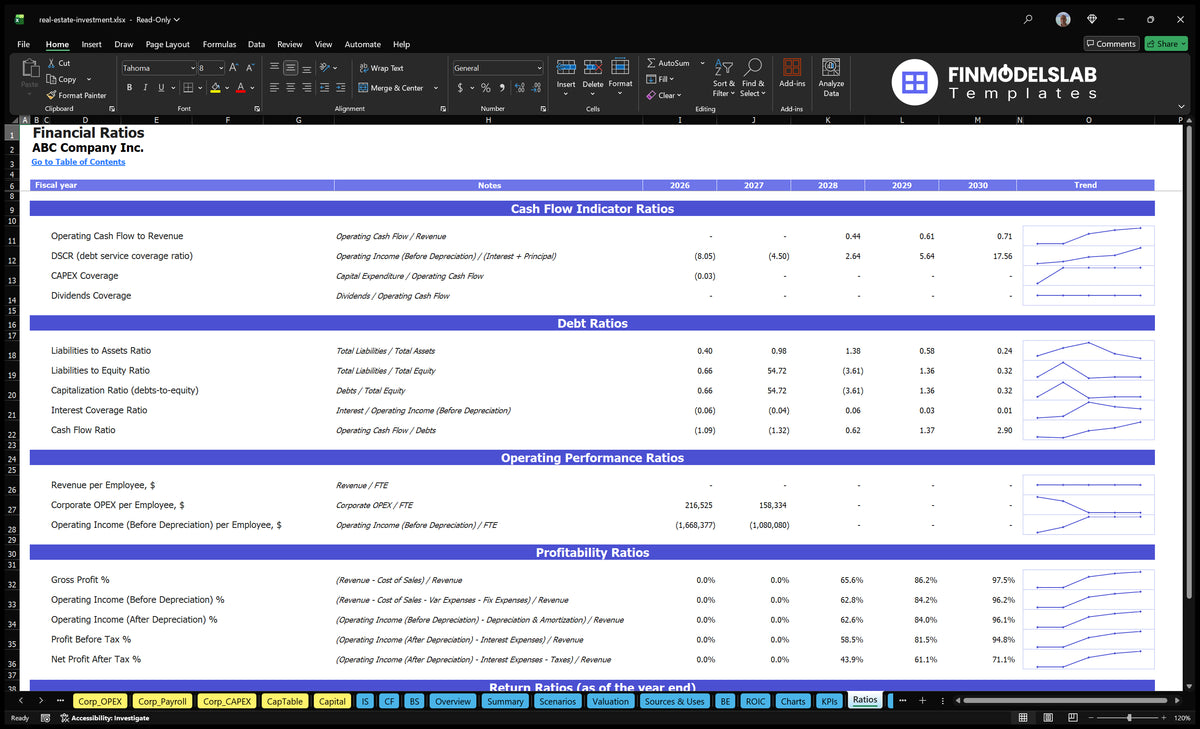The image size is (1200, 729).
Task: Open the yellow Fill Color swatch
Action: click(x=215, y=88)
